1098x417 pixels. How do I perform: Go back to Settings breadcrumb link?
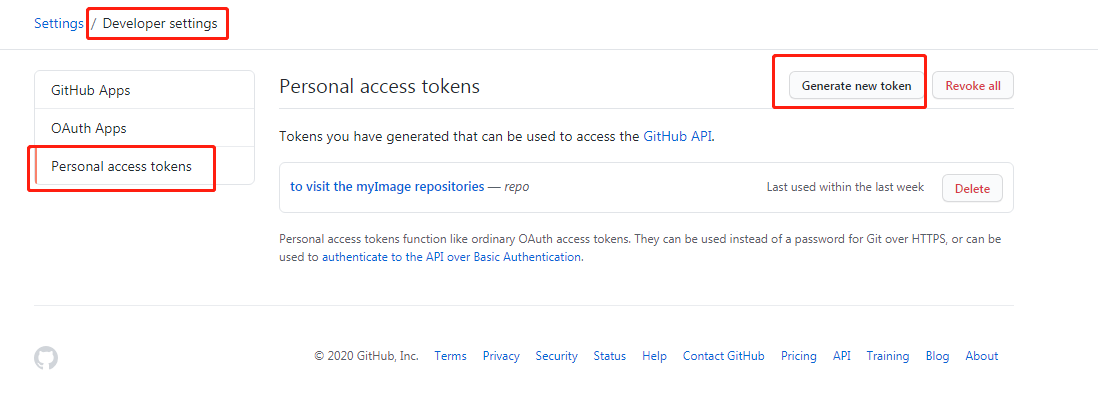pos(59,23)
